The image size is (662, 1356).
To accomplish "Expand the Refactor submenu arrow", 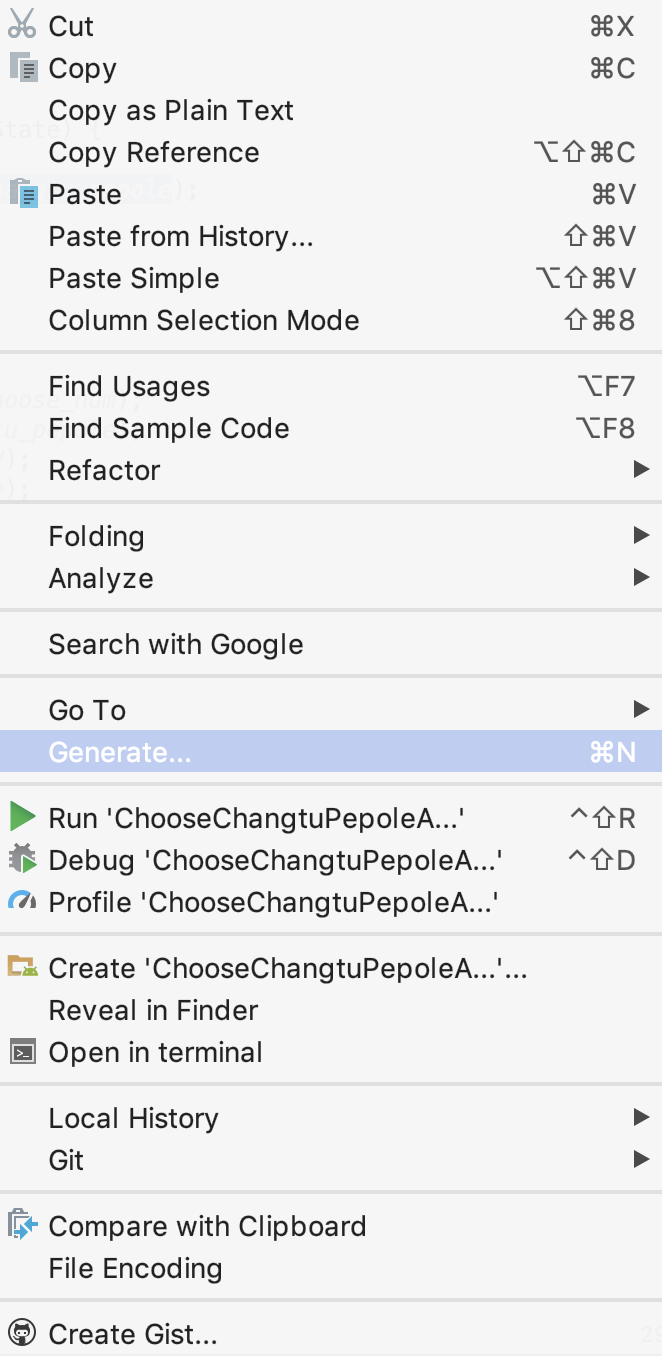I will click(641, 470).
